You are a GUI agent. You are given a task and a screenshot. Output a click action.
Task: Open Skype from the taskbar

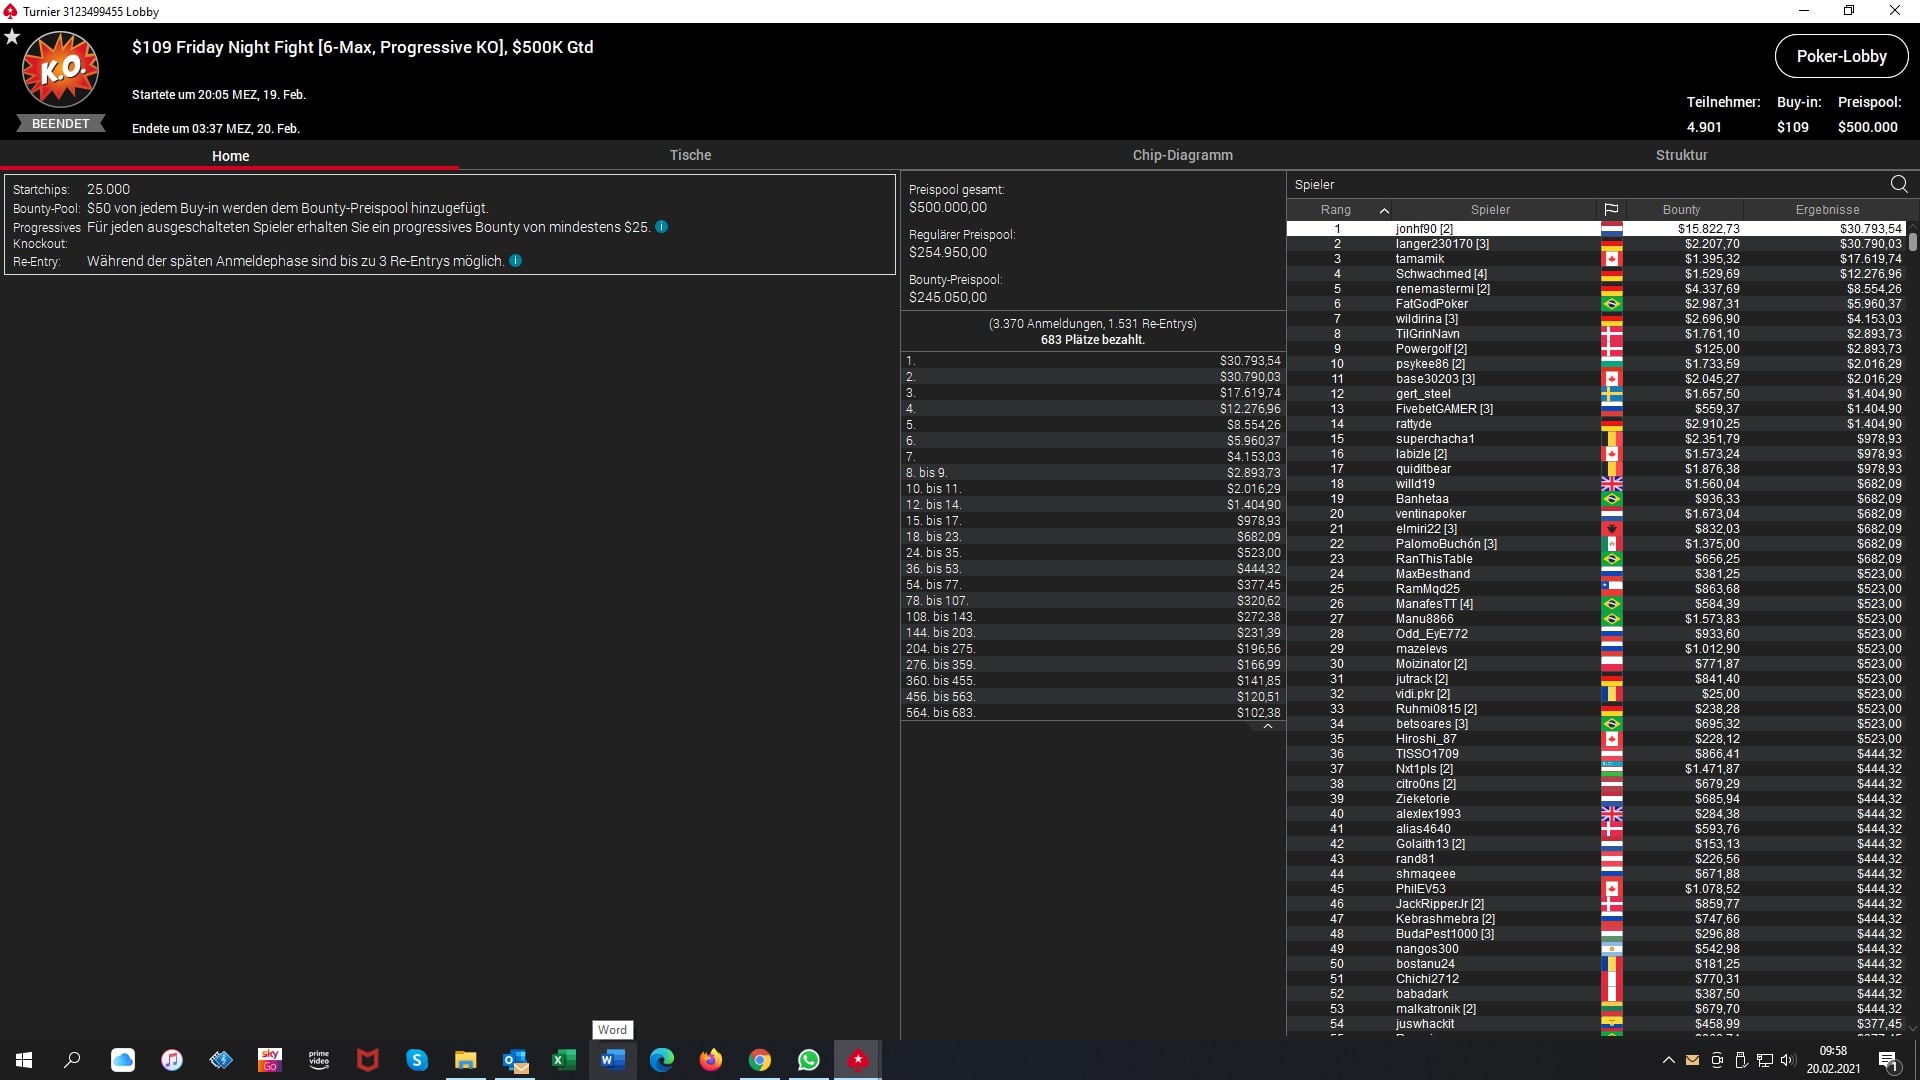tap(417, 1060)
